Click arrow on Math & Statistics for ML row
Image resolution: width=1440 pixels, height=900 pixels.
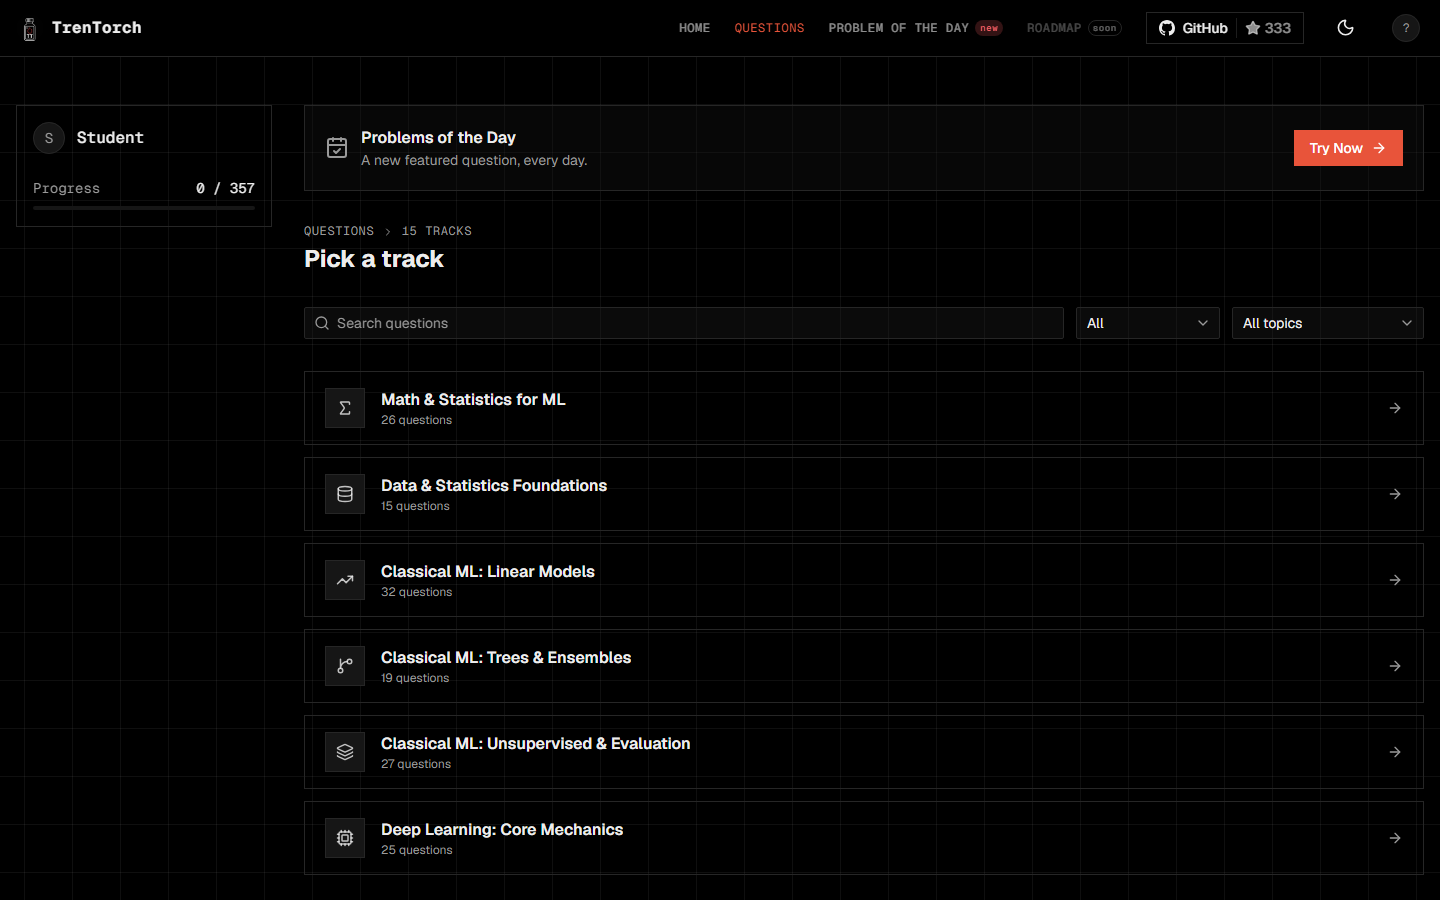tap(1395, 408)
